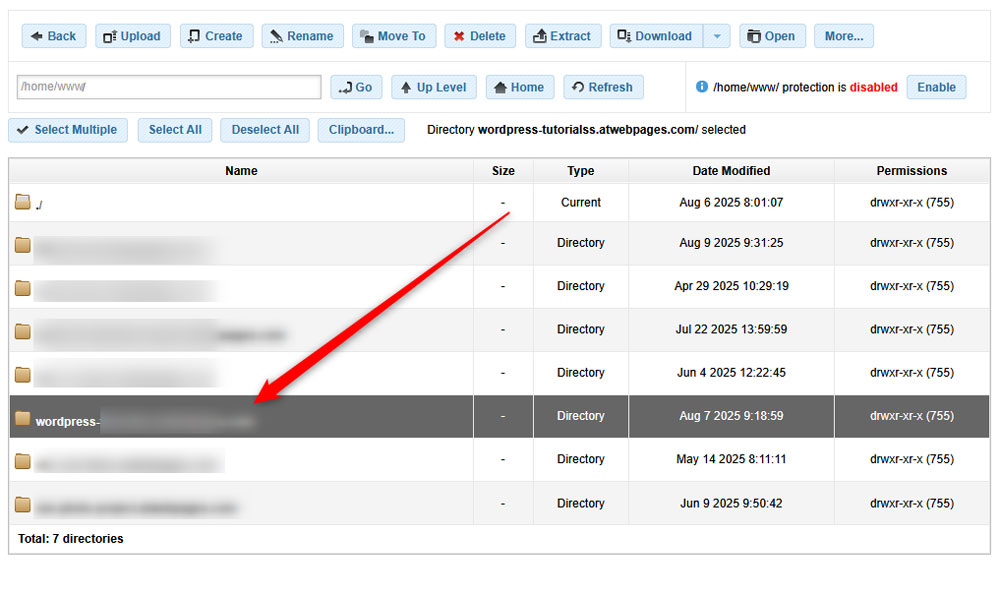Refresh the directory listing
Viewport: 1000px width, 595px height.
coord(603,86)
